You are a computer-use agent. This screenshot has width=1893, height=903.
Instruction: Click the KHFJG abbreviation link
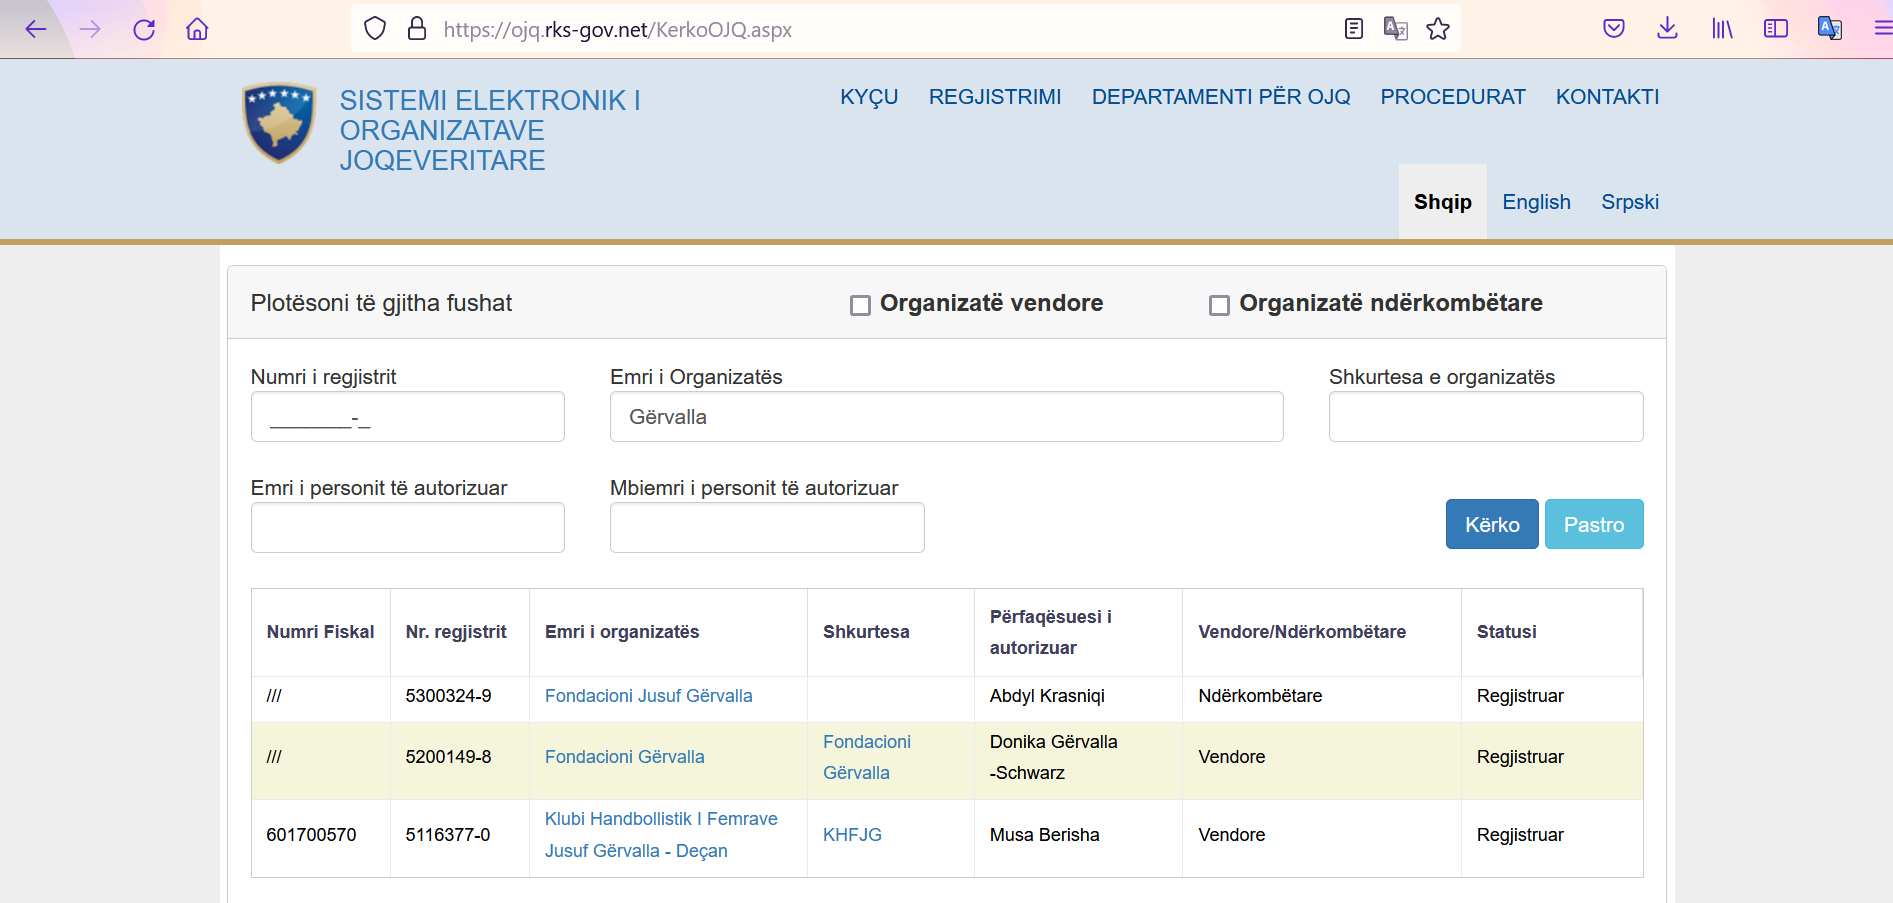point(852,835)
